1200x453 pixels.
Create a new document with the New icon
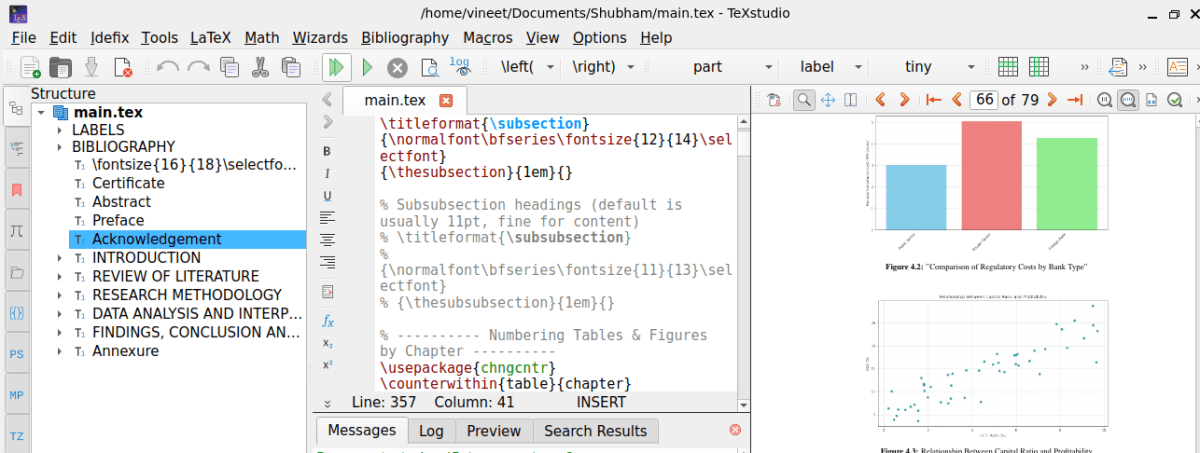[x=31, y=67]
